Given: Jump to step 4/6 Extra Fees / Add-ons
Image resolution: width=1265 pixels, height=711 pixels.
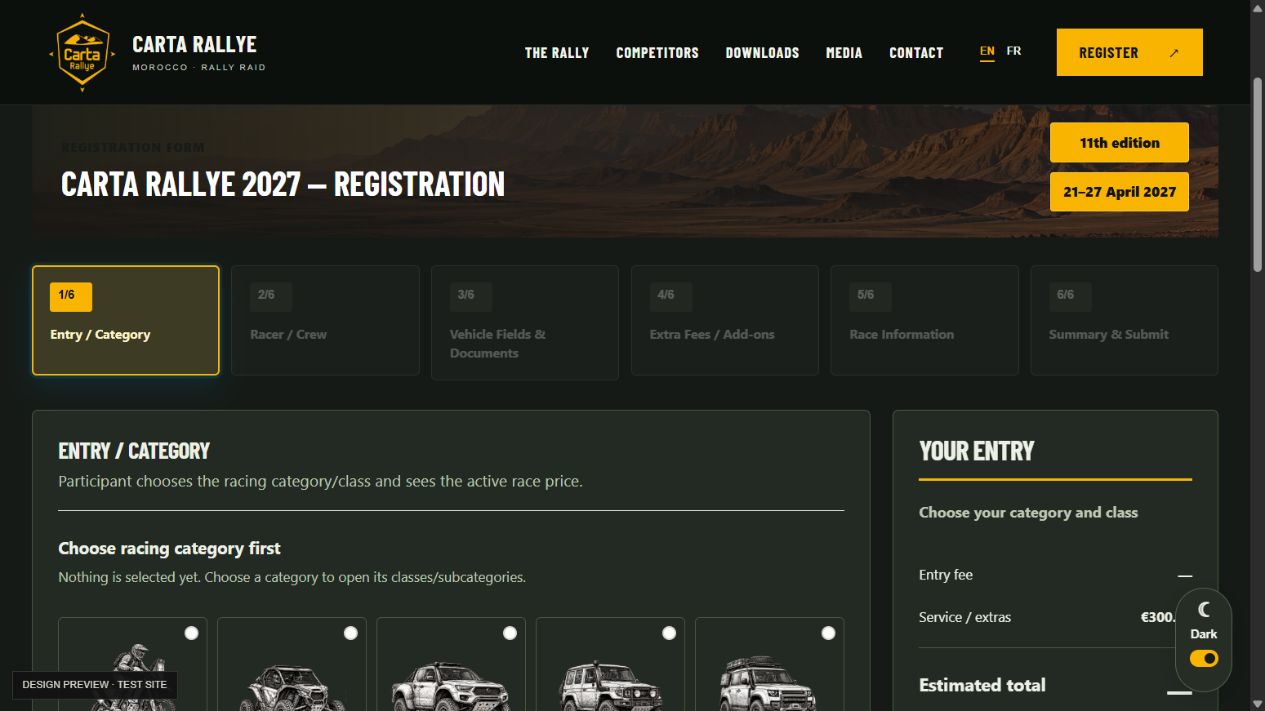Looking at the screenshot, I should click(725, 320).
